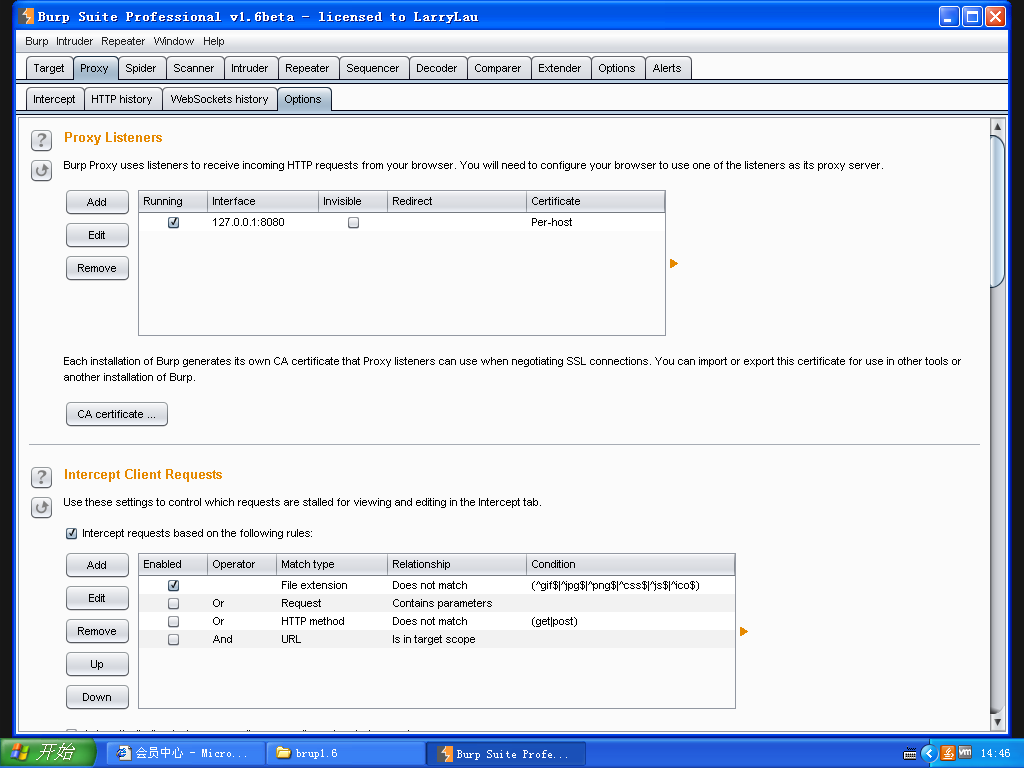1024x768 pixels.
Task: Click the taskbar clock showing 14:46
Action: coord(995,754)
